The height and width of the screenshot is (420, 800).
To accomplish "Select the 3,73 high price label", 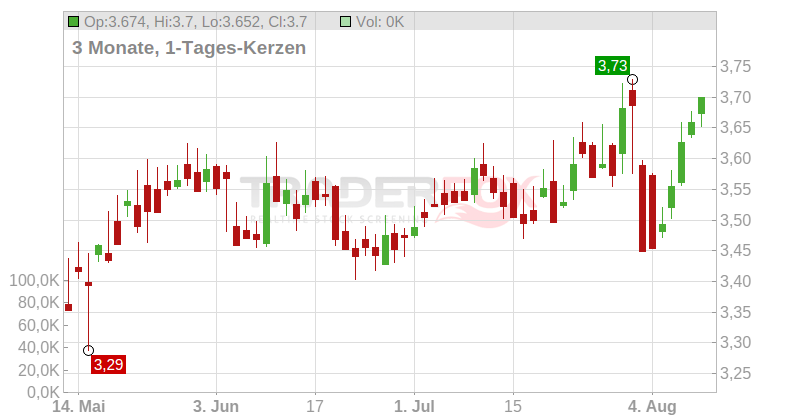I will tap(612, 66).
